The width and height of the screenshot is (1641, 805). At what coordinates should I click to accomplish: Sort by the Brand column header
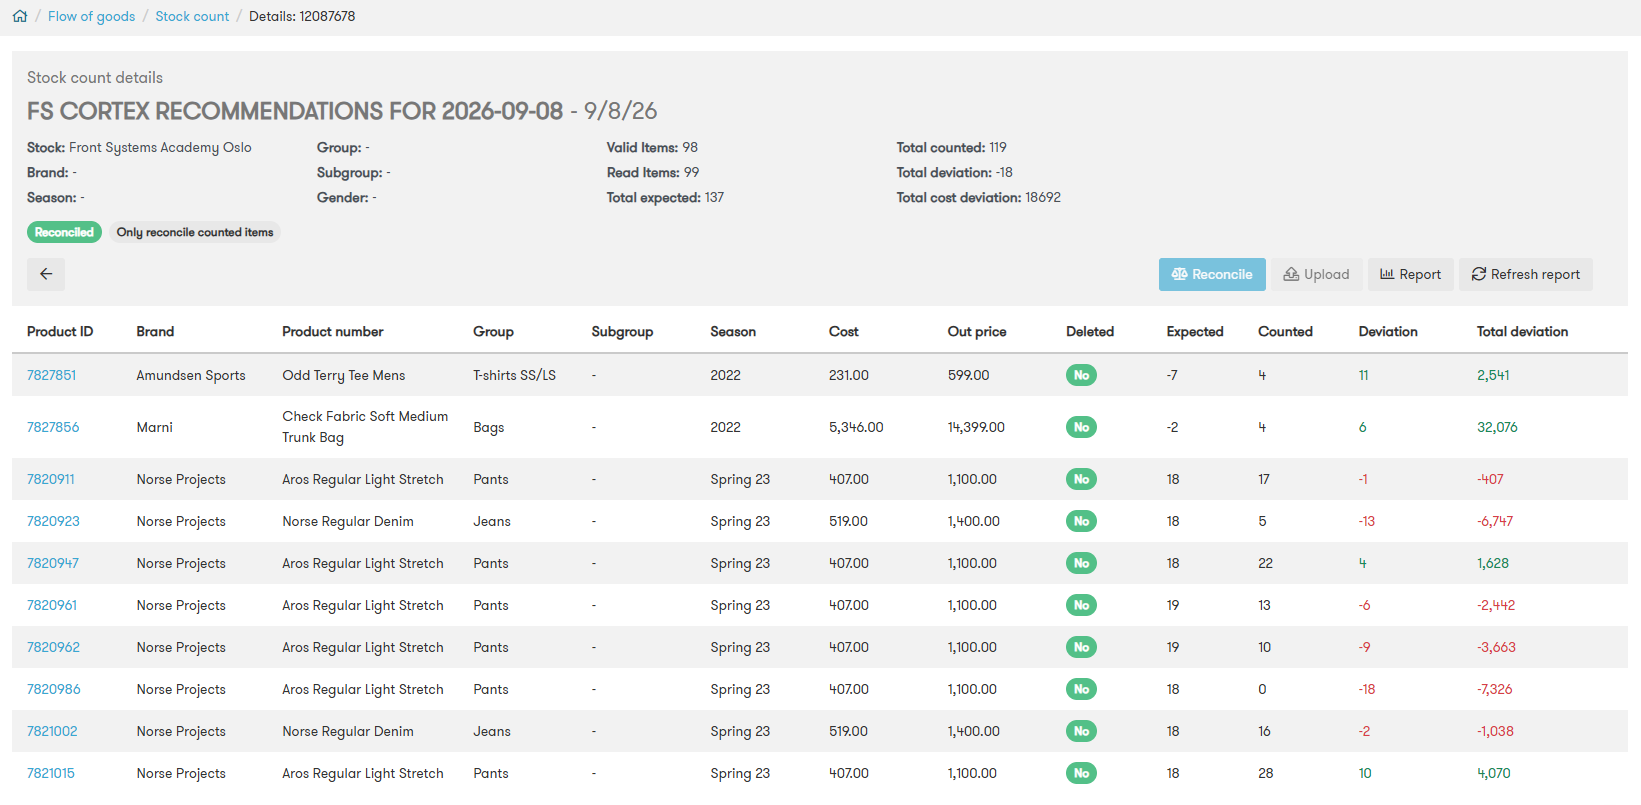[x=155, y=331]
